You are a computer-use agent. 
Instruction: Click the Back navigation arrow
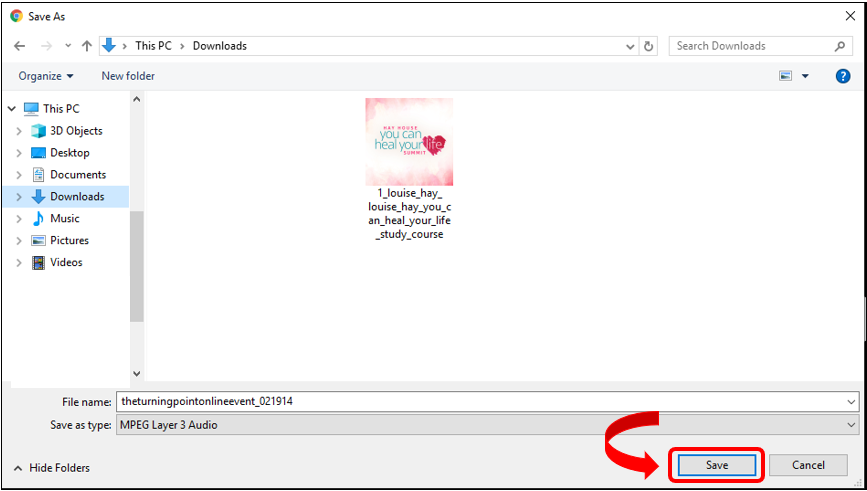(19, 46)
